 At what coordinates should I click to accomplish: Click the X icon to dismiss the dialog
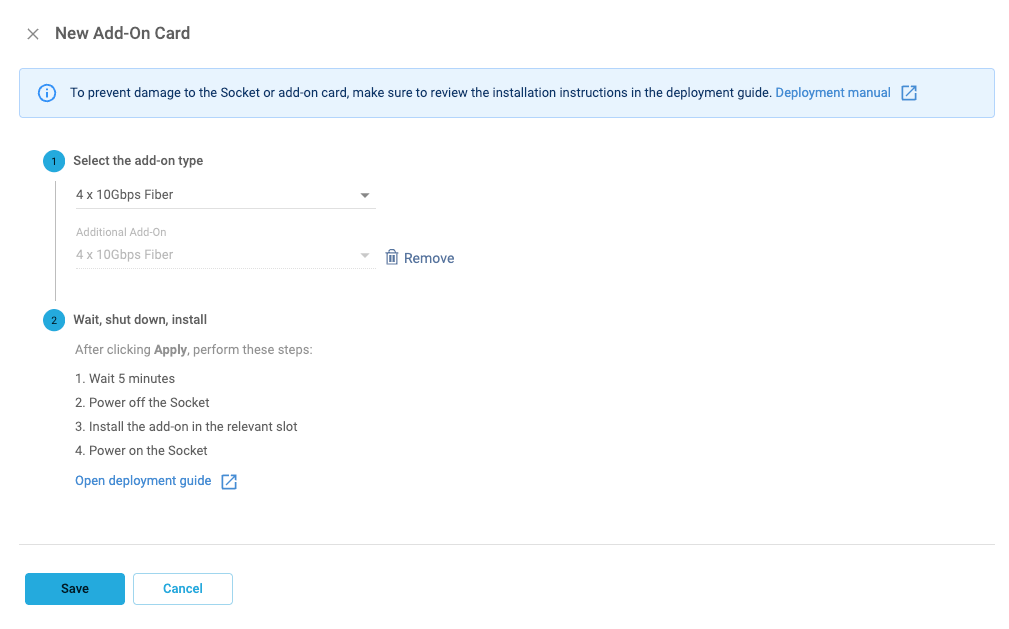coord(33,33)
